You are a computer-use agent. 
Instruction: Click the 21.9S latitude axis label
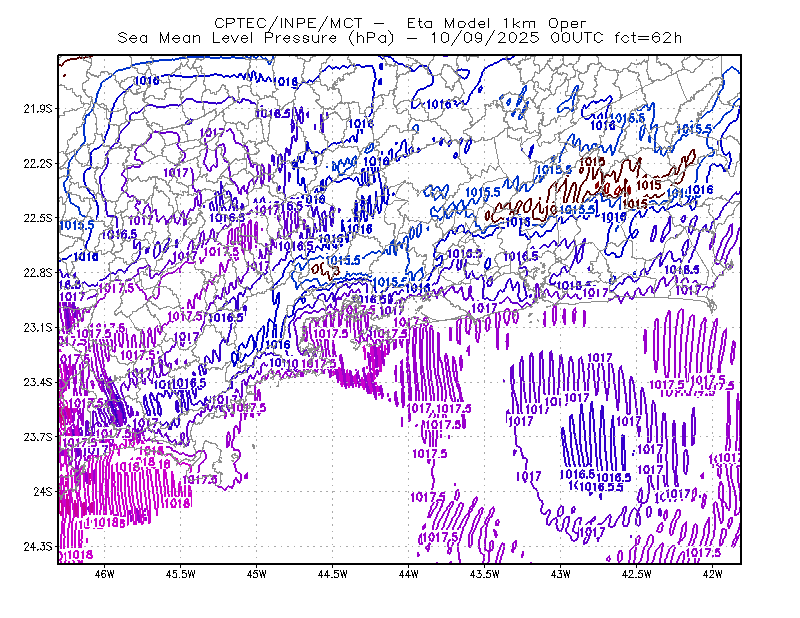(x=38, y=109)
